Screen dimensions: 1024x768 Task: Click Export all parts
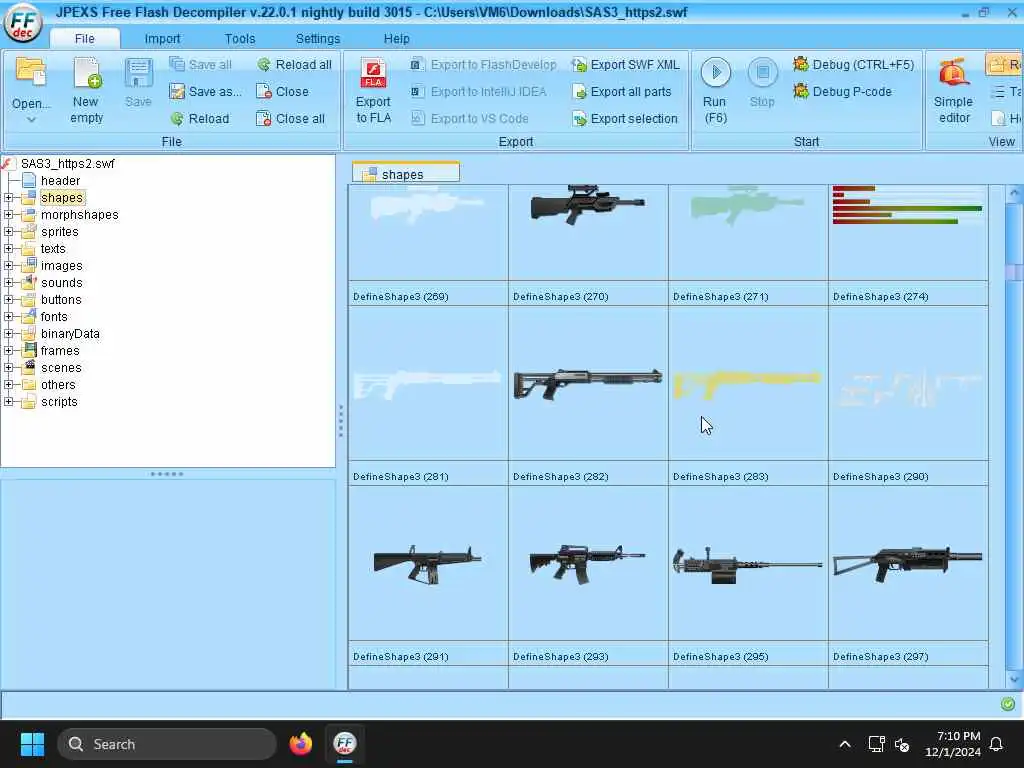622,91
